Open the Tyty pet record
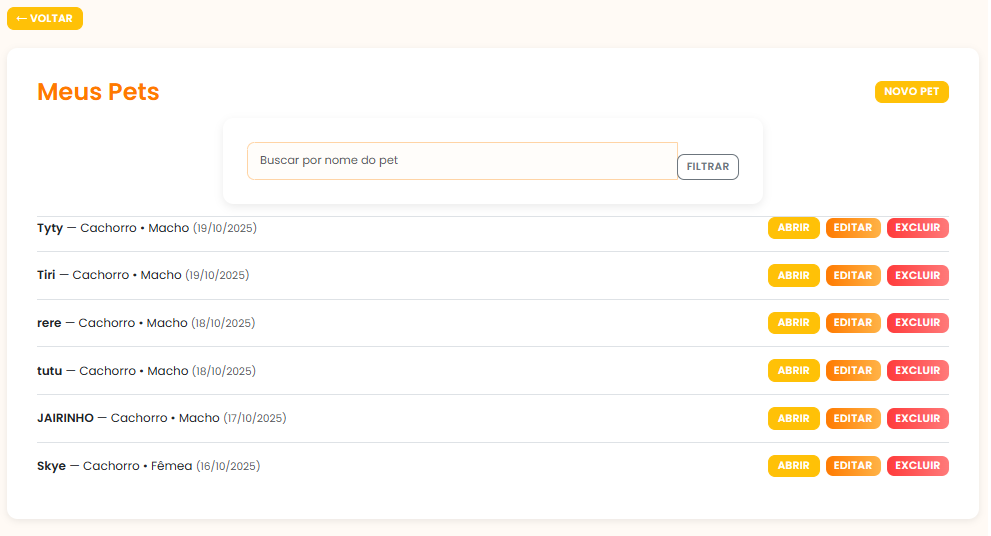Viewport: 991px width, 536px height. tap(793, 228)
